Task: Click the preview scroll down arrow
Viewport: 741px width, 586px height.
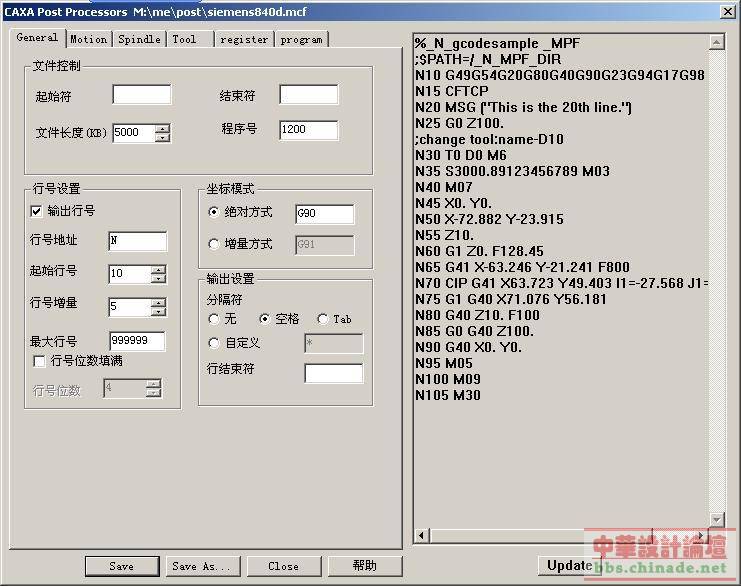Action: pyautogui.click(x=717, y=520)
